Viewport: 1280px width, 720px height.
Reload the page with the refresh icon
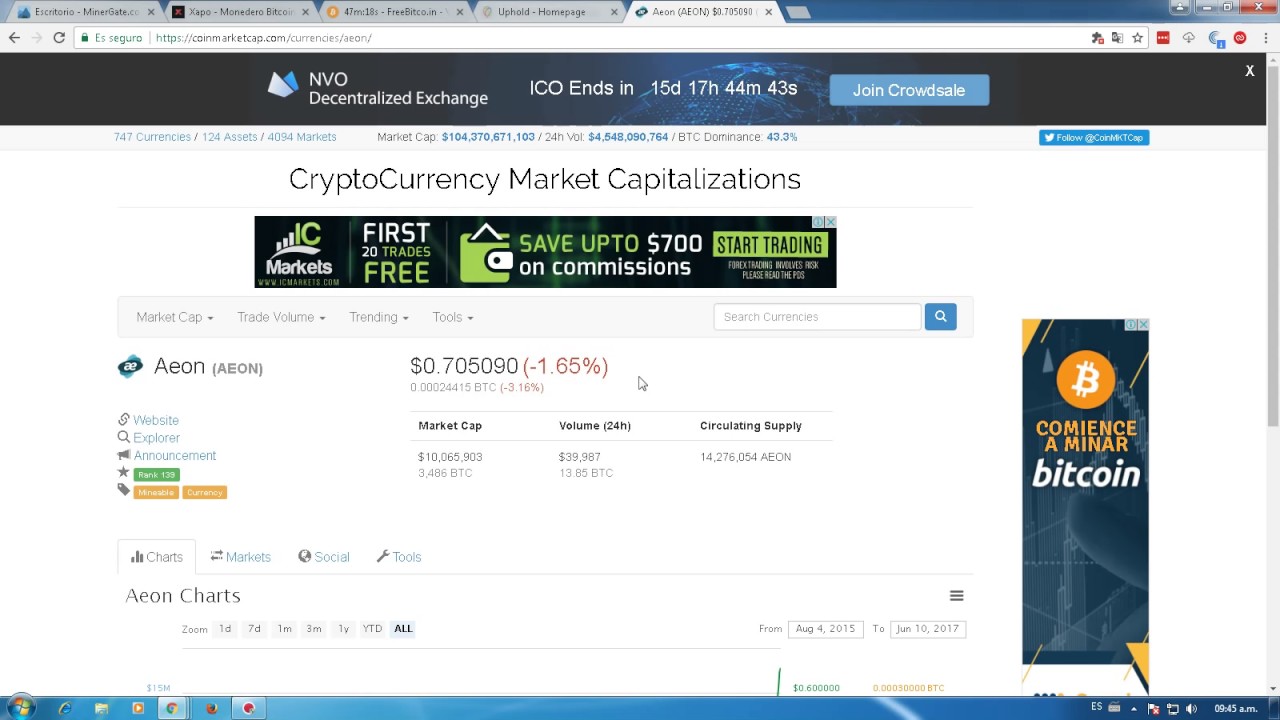tap(59, 38)
